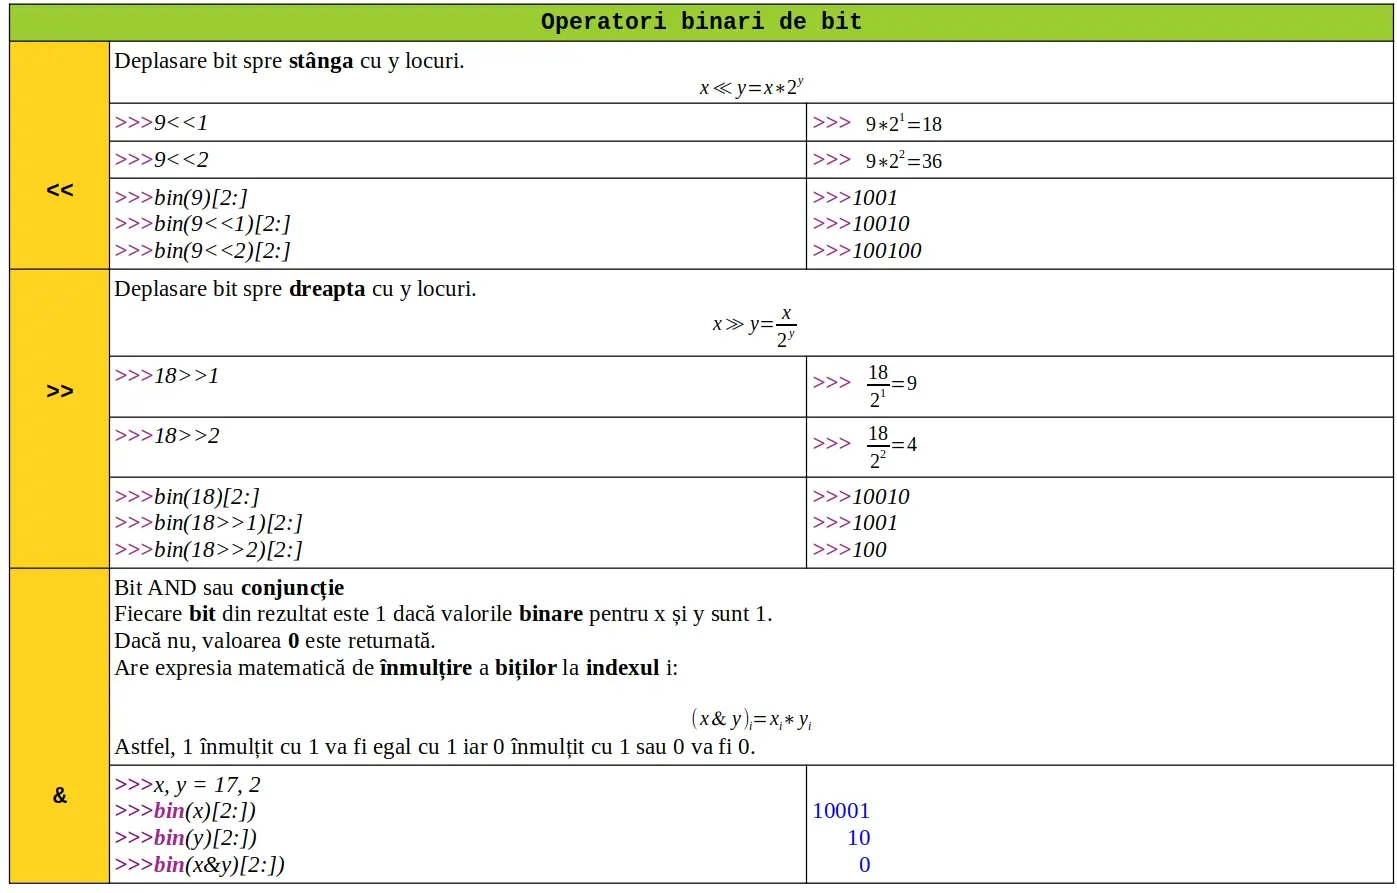Click the sentence 'Are expresia matematică de înmulțire'
The height and width of the screenshot is (893, 1397).
click(x=396, y=668)
